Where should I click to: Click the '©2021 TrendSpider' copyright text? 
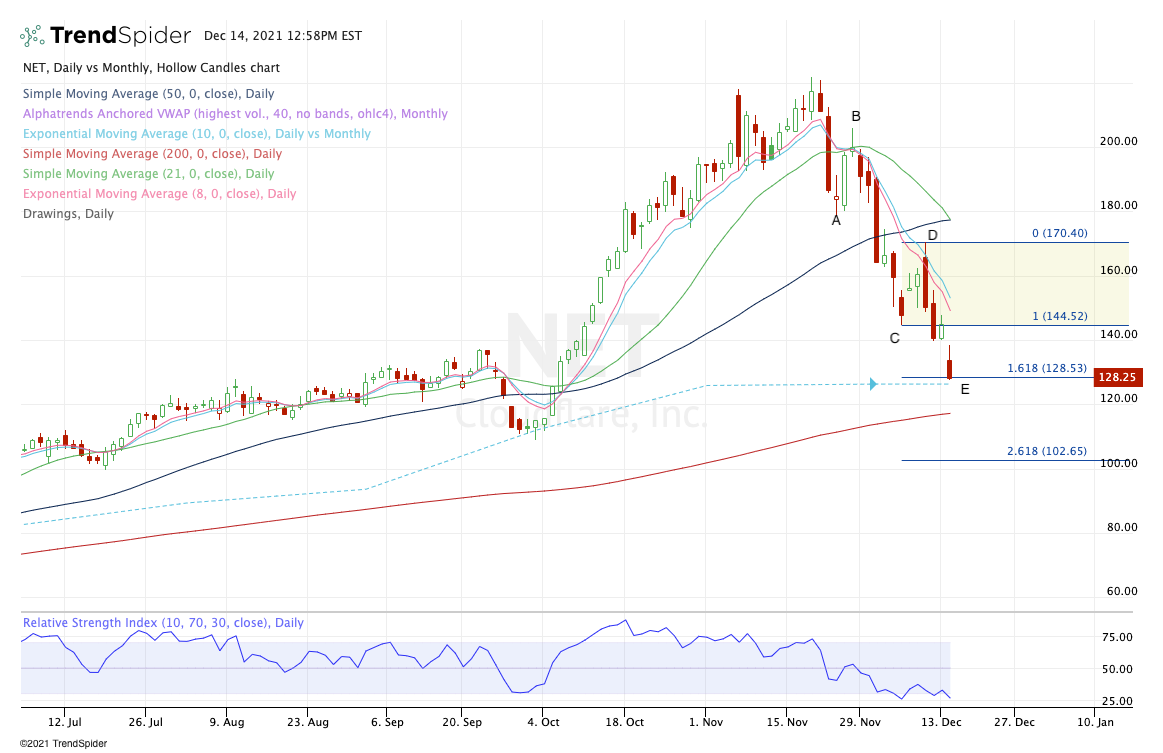63,743
